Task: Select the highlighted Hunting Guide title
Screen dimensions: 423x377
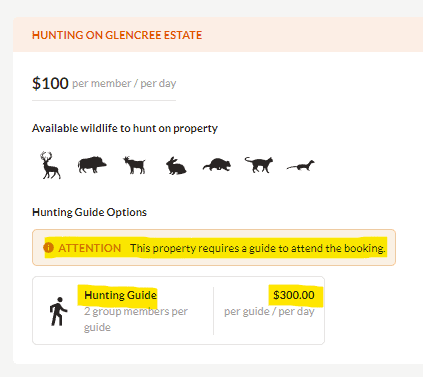Action: [120, 295]
